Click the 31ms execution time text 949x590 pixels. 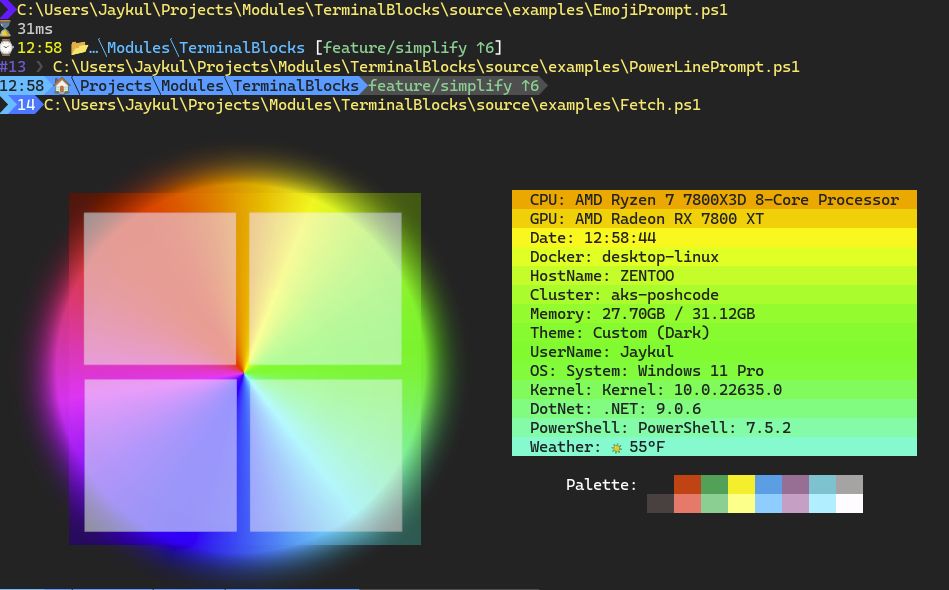click(34, 28)
